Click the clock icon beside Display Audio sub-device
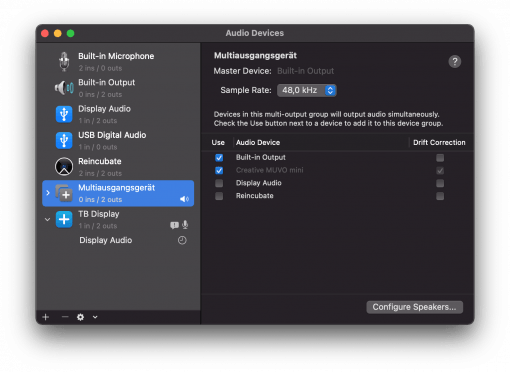 coord(182,240)
